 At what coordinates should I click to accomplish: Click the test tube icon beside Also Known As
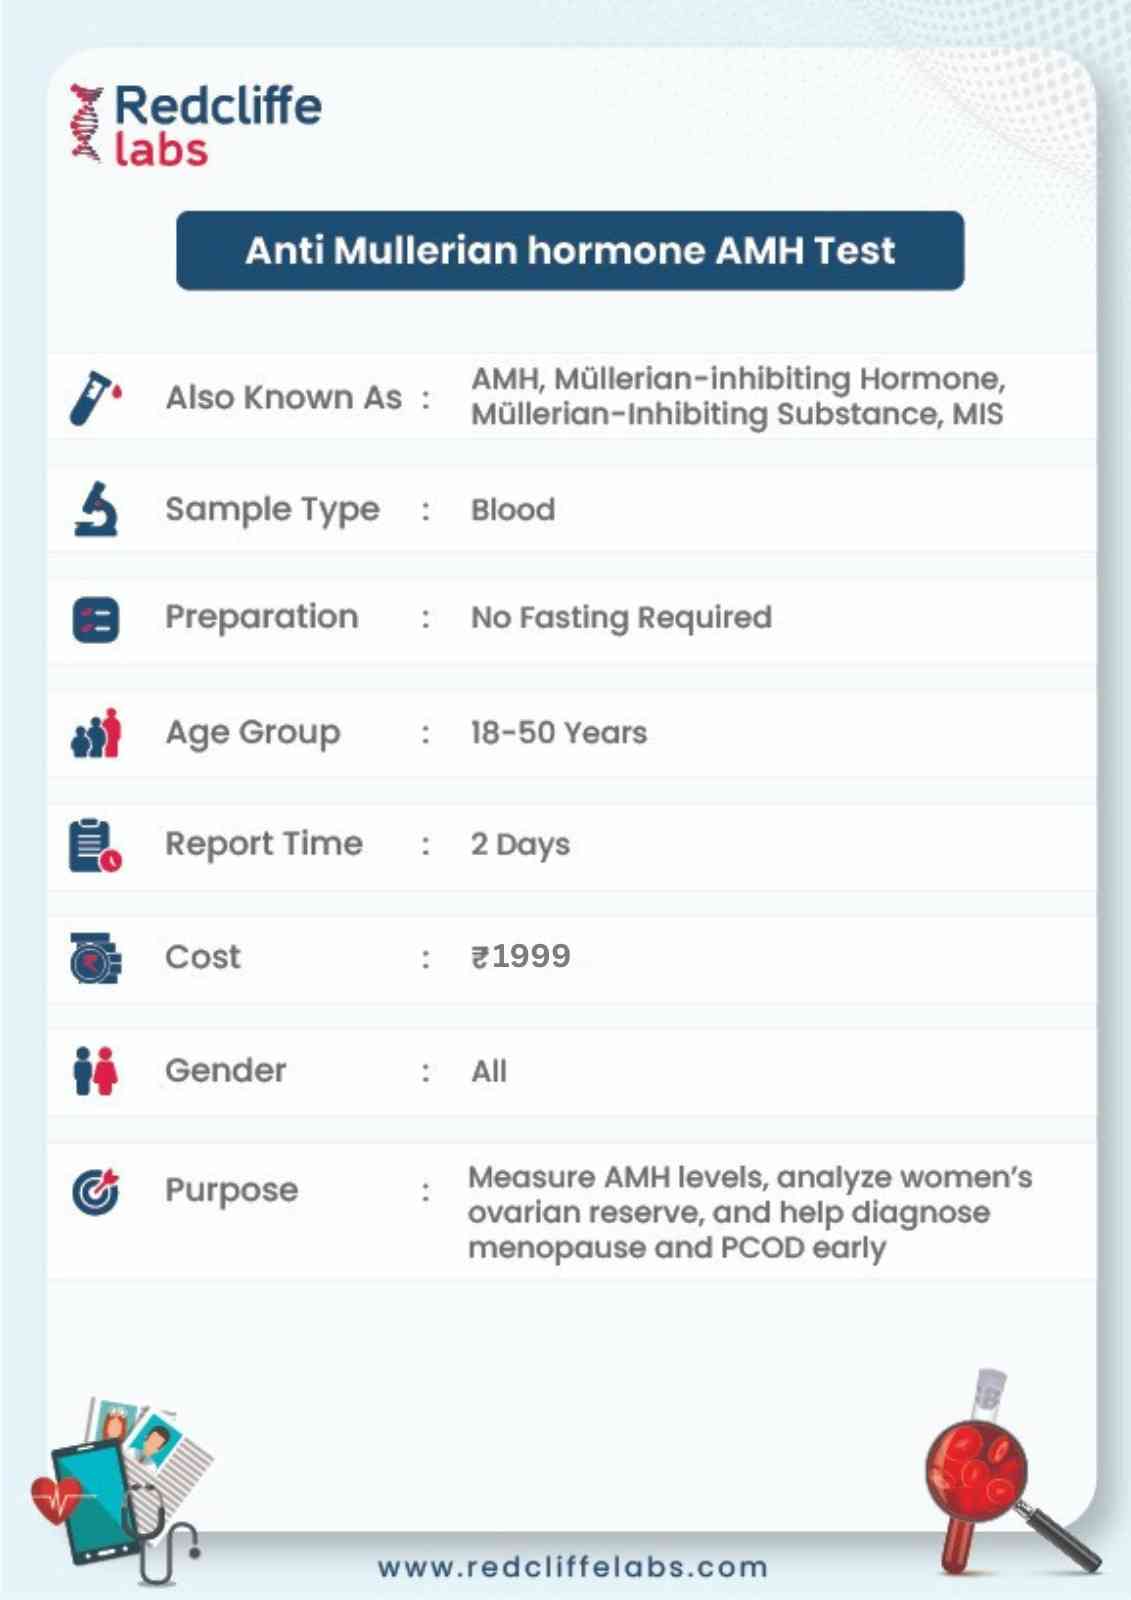pyautogui.click(x=95, y=397)
